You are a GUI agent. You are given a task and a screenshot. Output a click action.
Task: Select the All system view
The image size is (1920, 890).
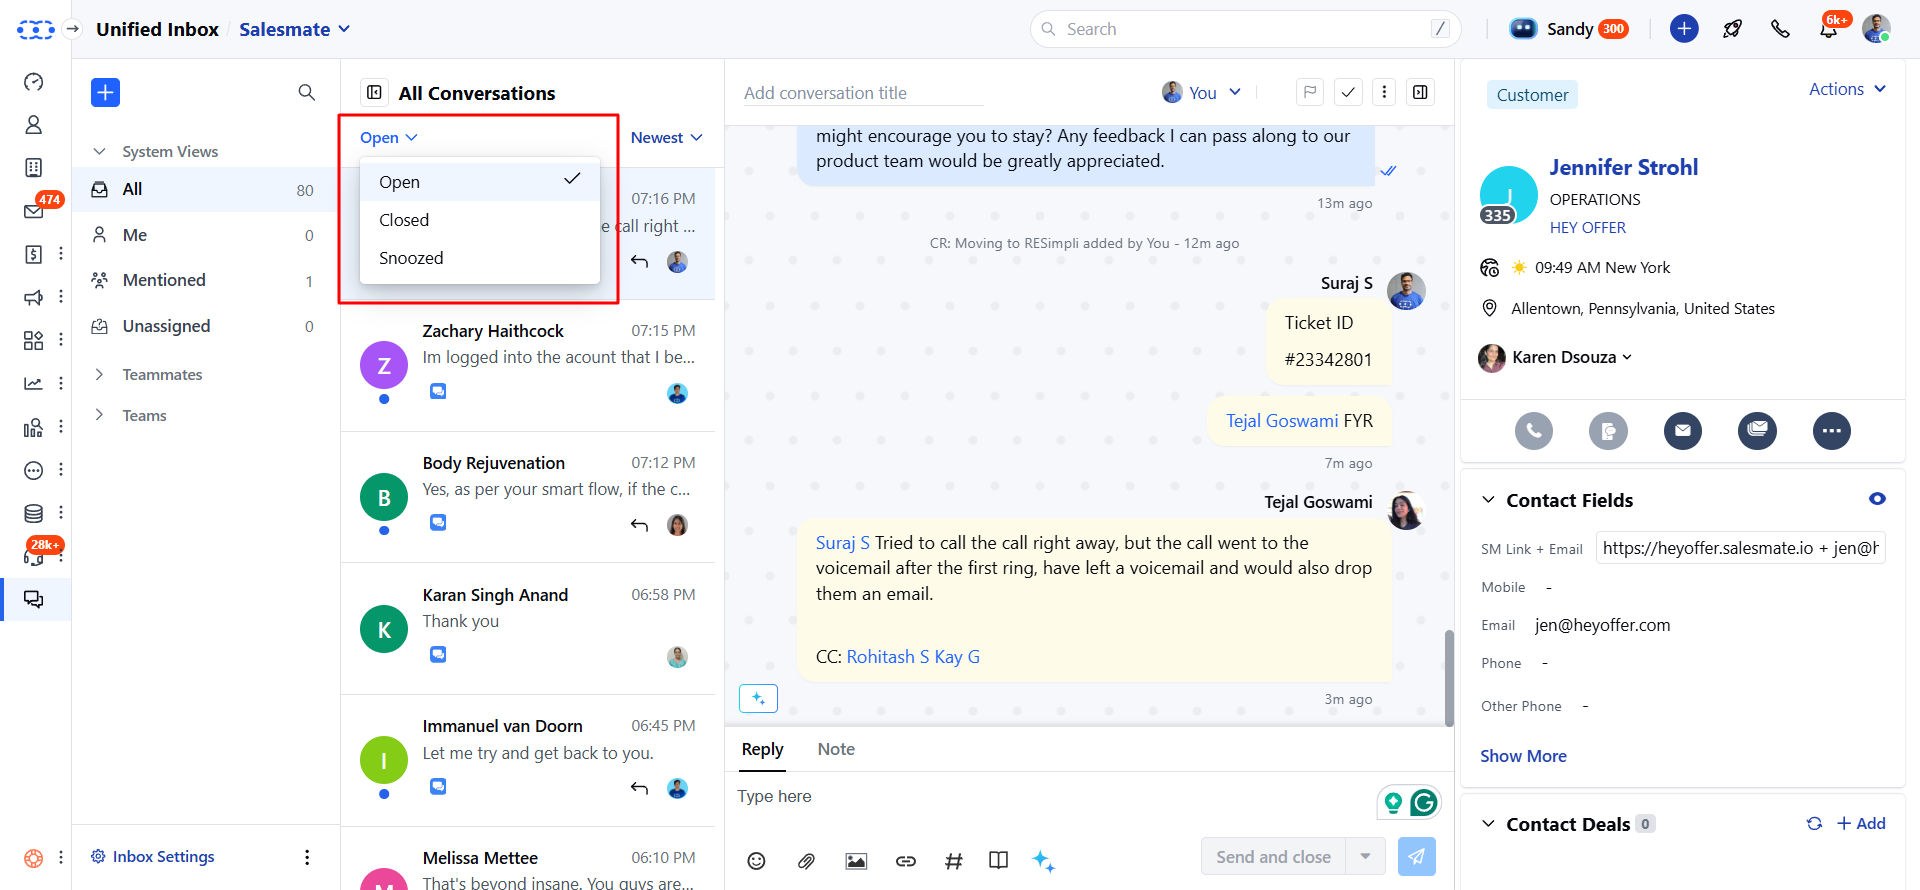[205, 189]
